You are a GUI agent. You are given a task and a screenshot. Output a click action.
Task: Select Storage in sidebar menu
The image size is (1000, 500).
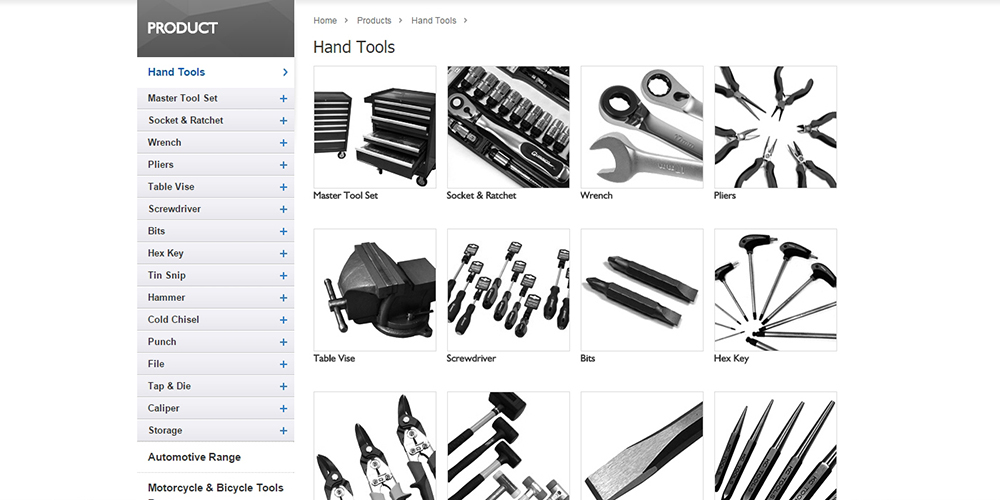click(165, 430)
